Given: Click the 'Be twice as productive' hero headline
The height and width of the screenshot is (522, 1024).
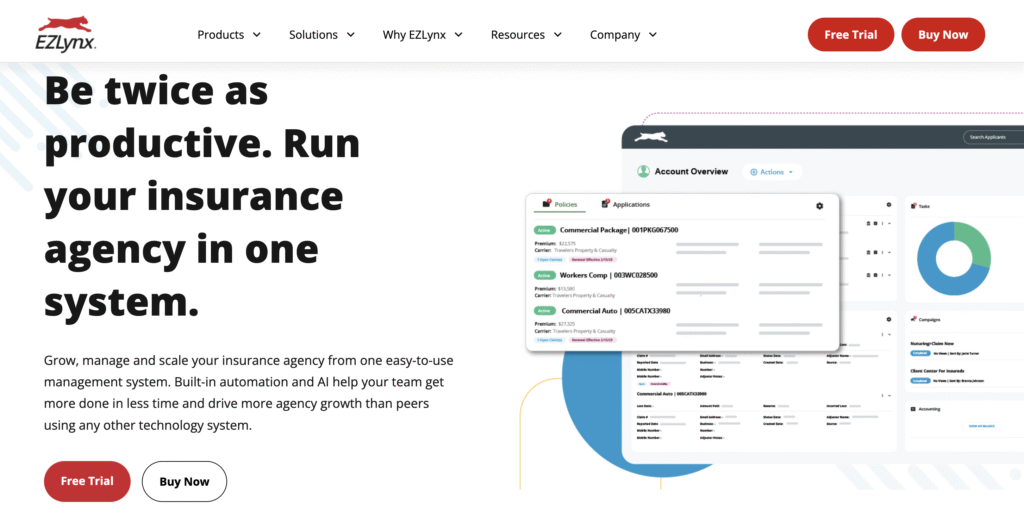Looking at the screenshot, I should tap(202, 197).
